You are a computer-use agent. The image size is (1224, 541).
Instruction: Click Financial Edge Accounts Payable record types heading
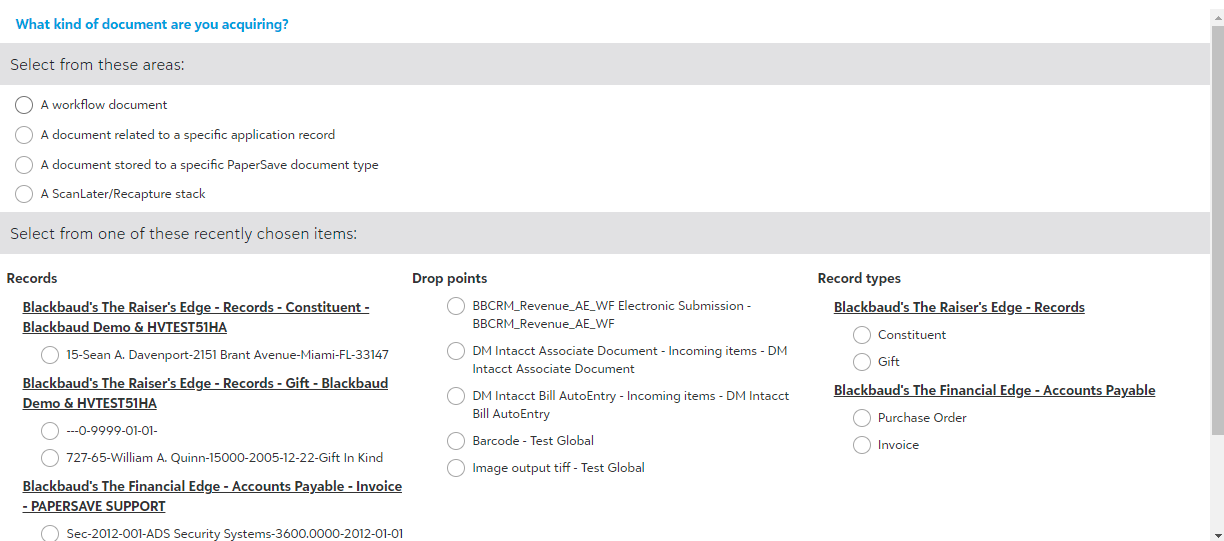pos(994,391)
